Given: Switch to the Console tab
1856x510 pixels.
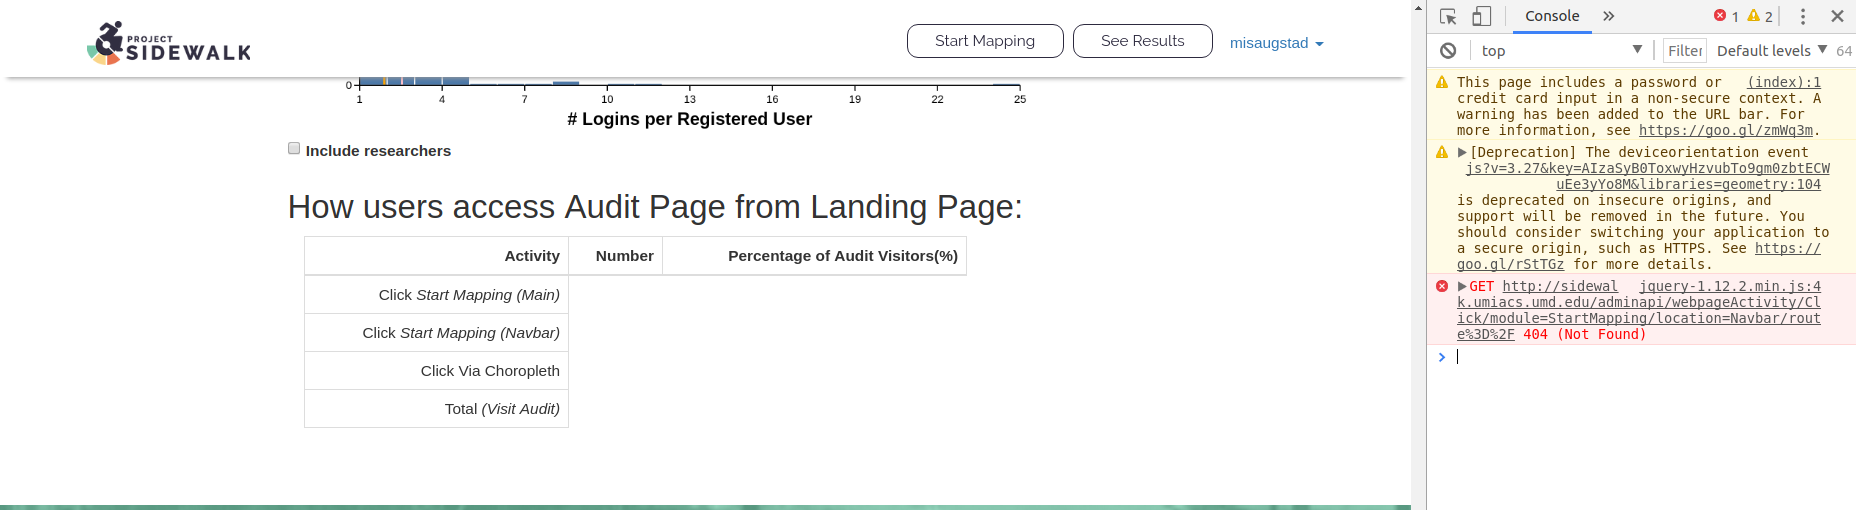Looking at the screenshot, I should (1552, 16).
